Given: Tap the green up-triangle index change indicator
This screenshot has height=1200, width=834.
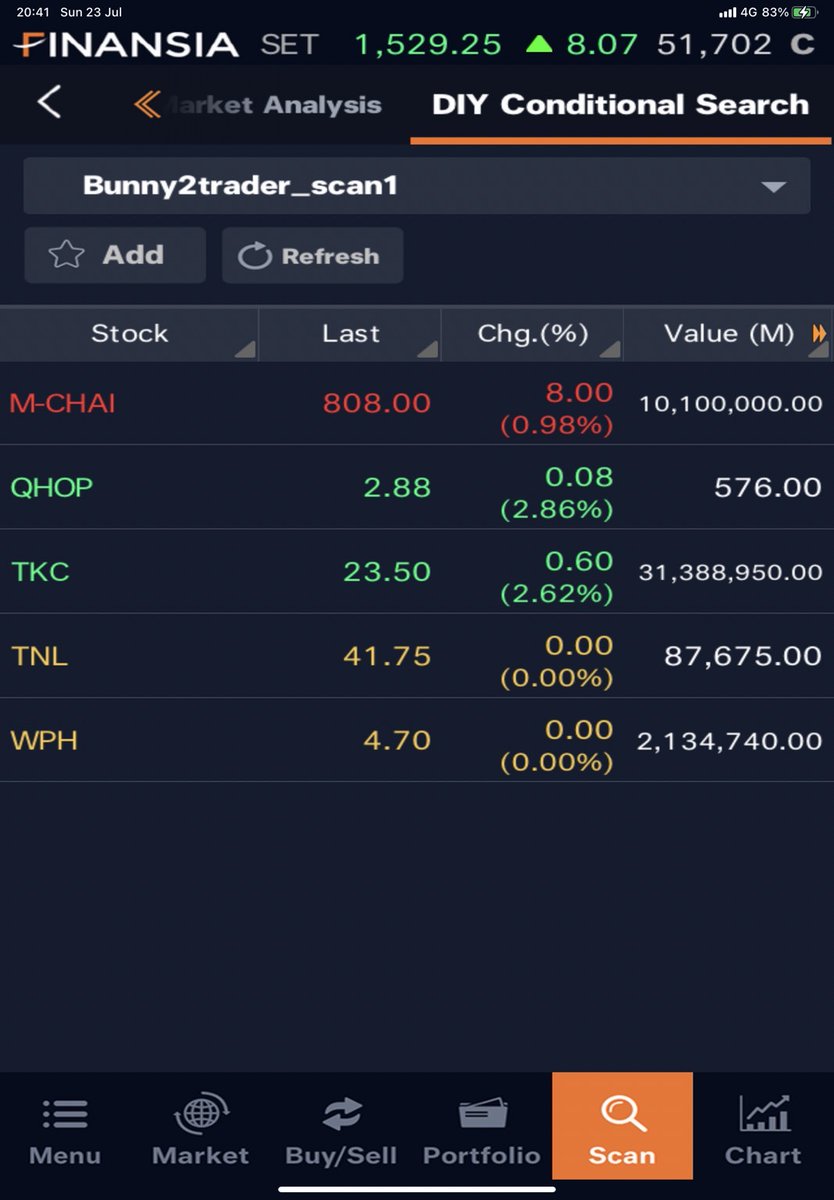Looking at the screenshot, I should (x=539, y=44).
